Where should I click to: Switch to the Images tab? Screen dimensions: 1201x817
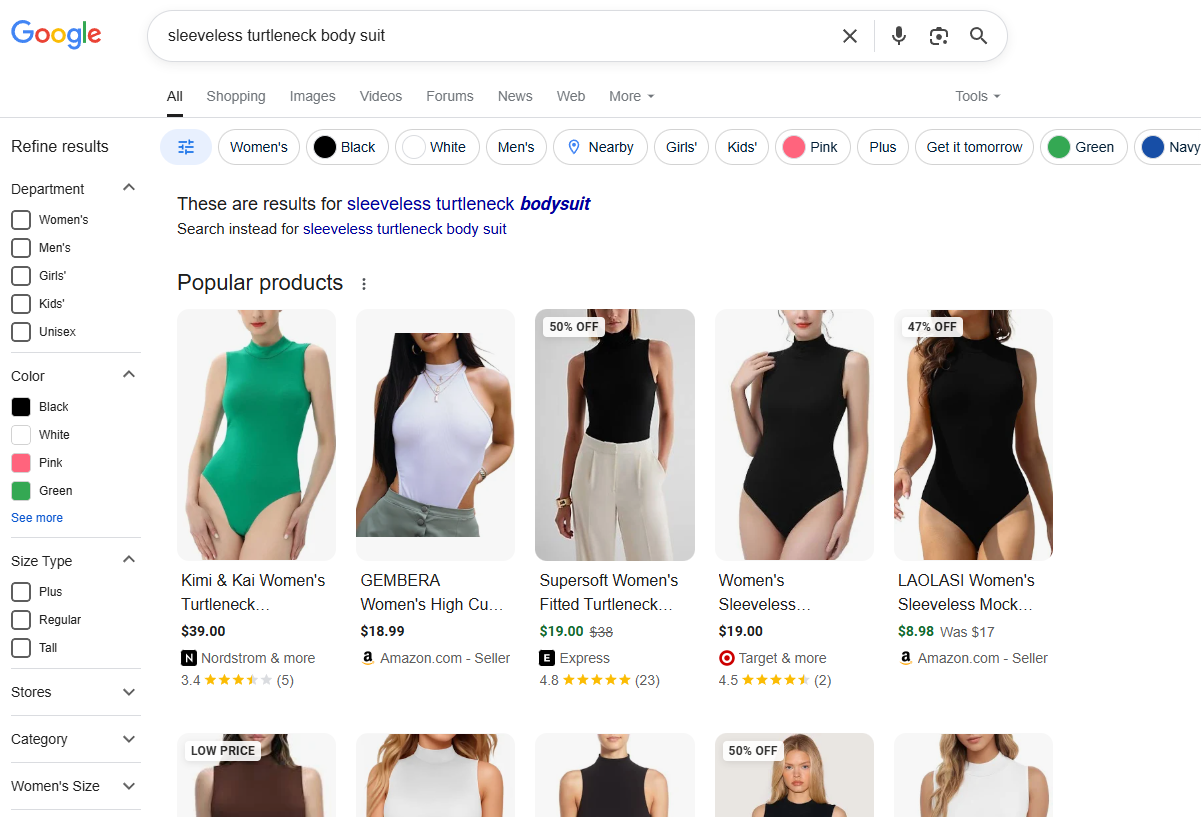(313, 96)
